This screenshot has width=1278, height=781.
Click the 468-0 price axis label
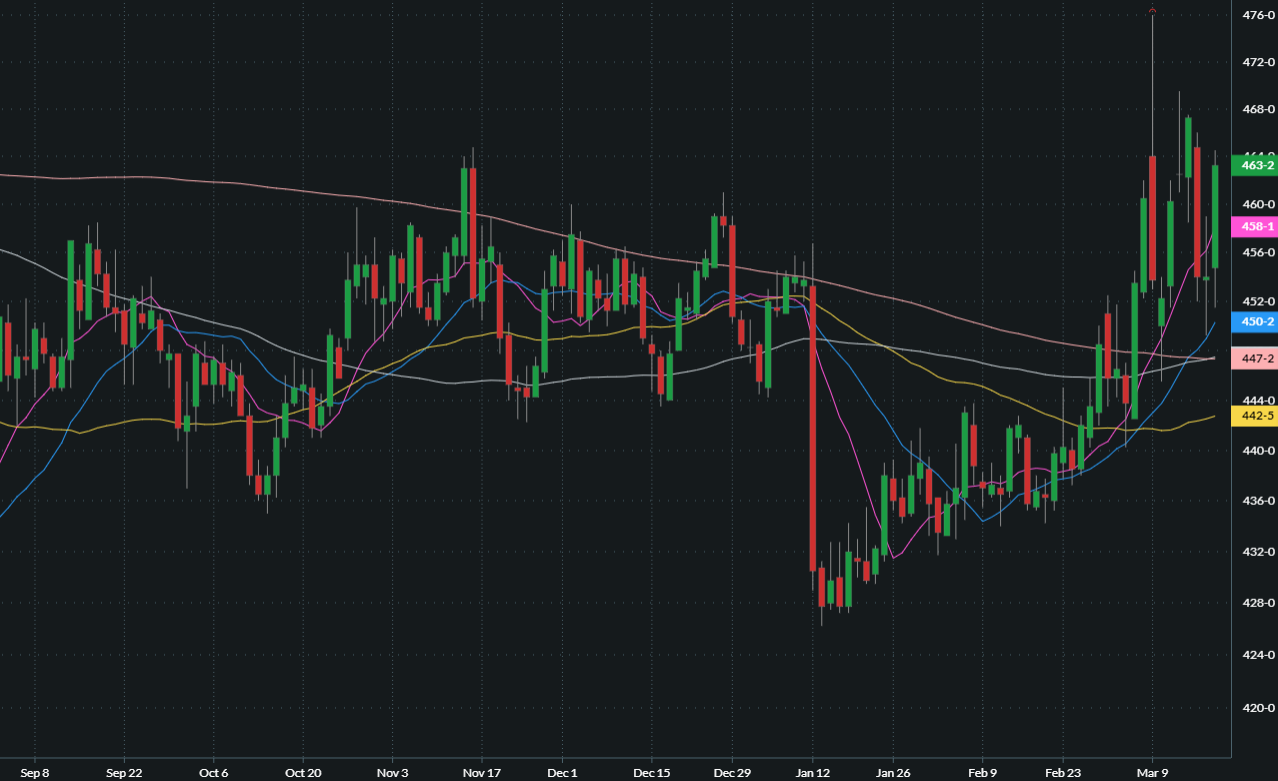pos(1256,109)
